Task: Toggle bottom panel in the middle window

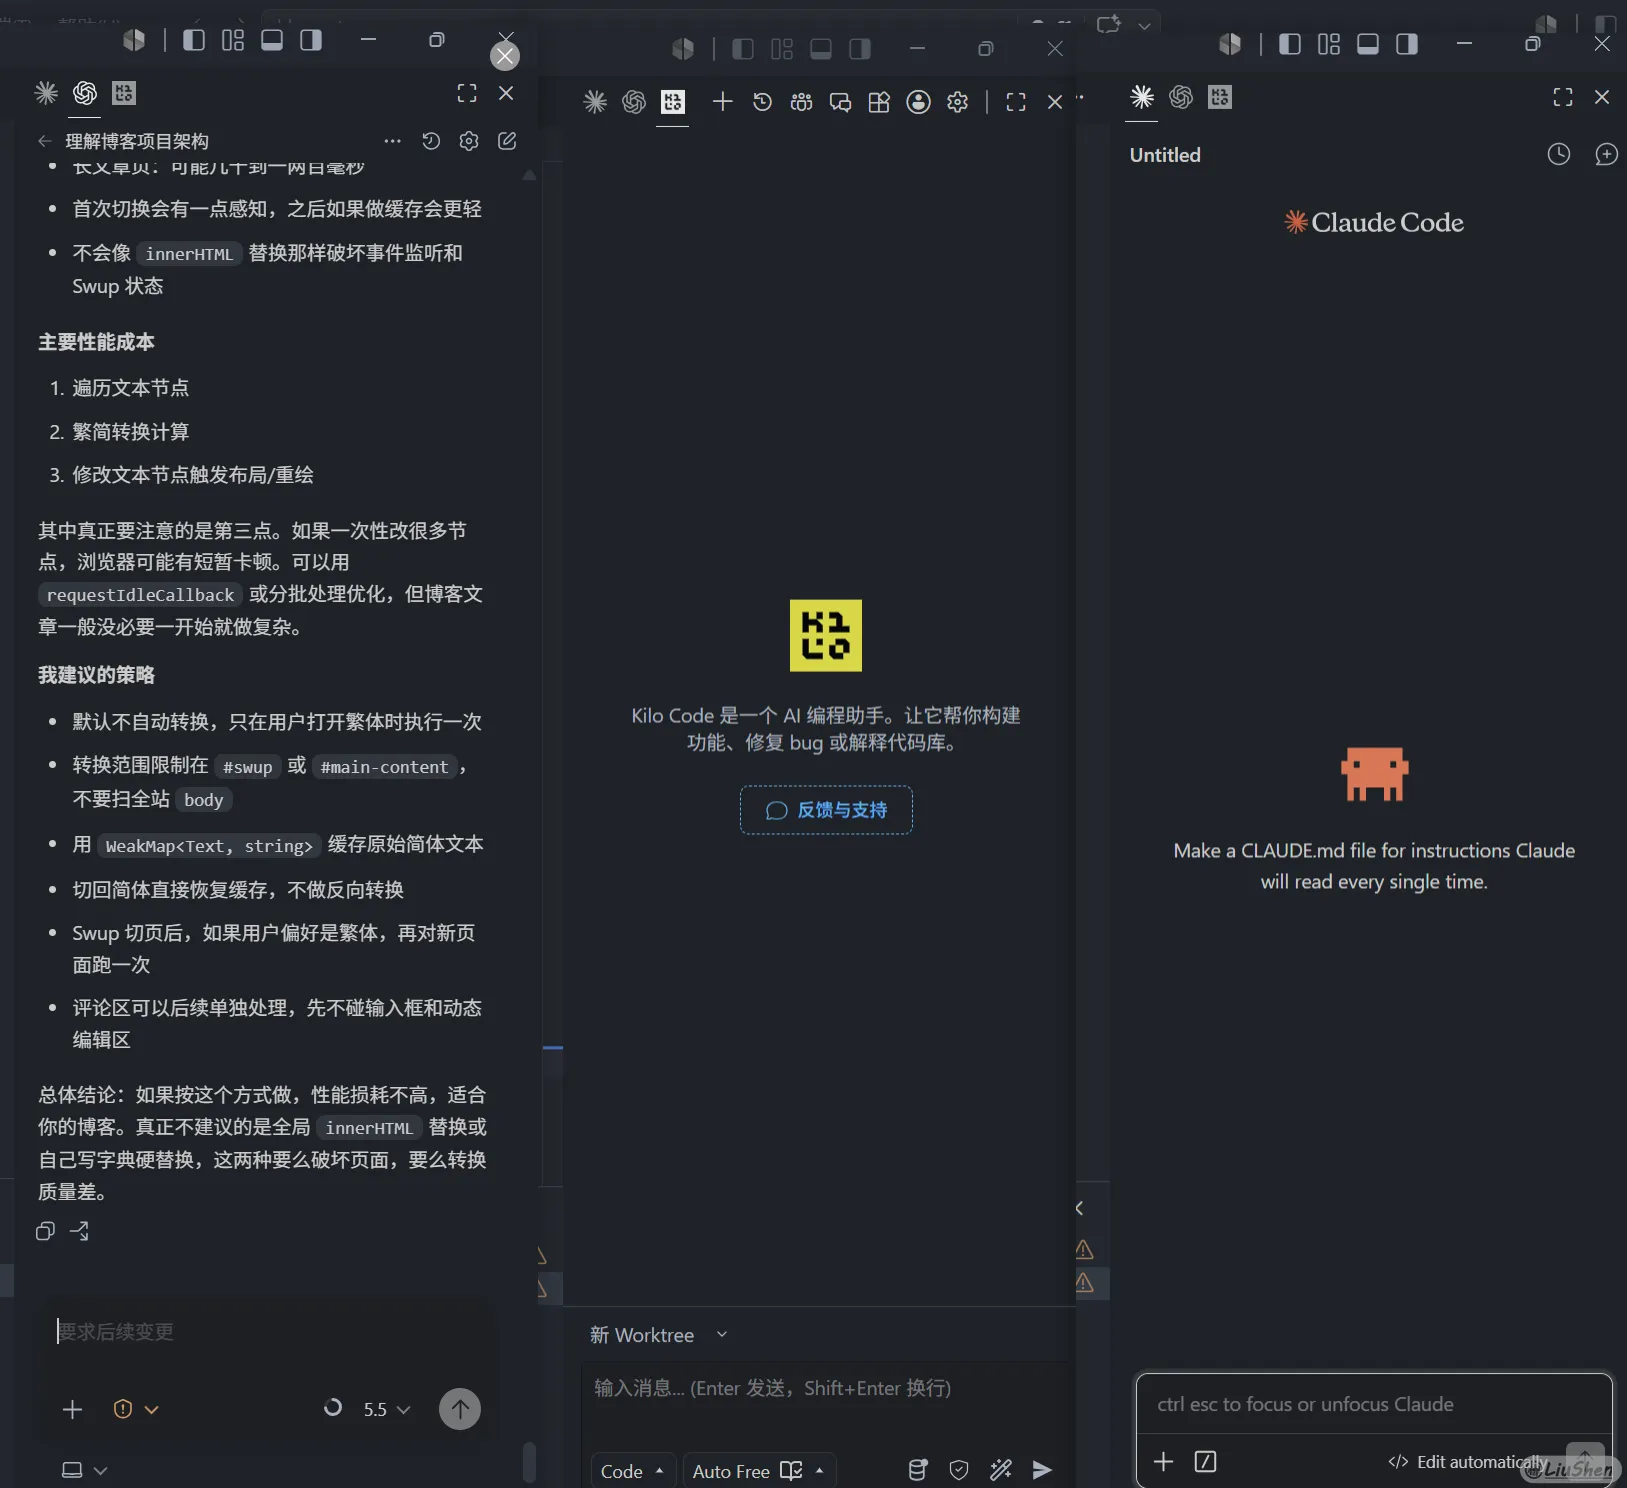Action: (x=821, y=49)
